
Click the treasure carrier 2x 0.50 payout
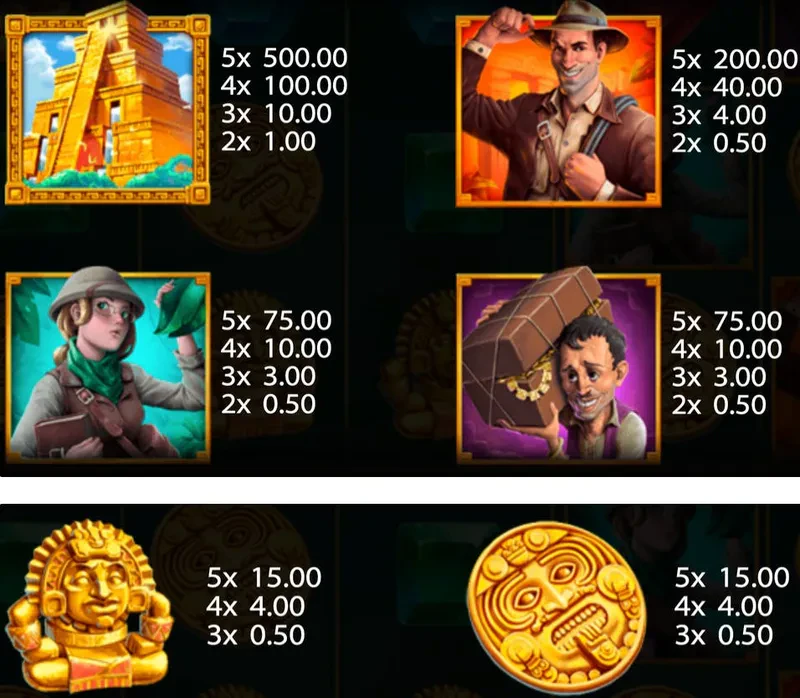click(719, 405)
